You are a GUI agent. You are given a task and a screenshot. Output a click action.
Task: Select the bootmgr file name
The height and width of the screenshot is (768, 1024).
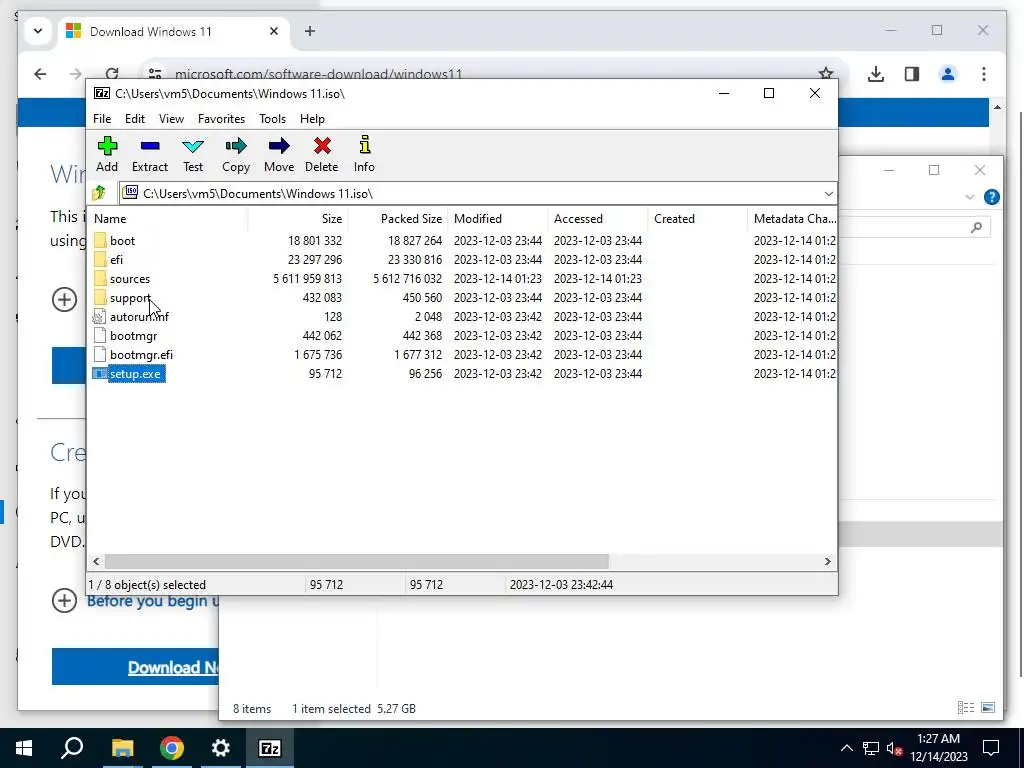pos(133,336)
